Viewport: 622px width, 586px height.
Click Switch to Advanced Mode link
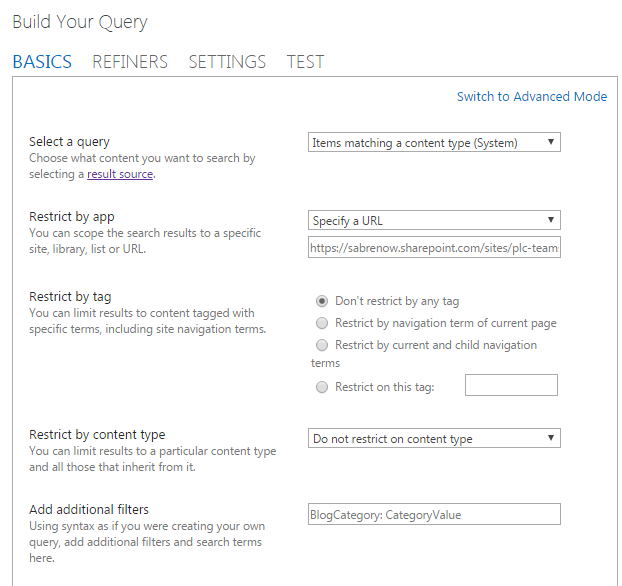532,96
